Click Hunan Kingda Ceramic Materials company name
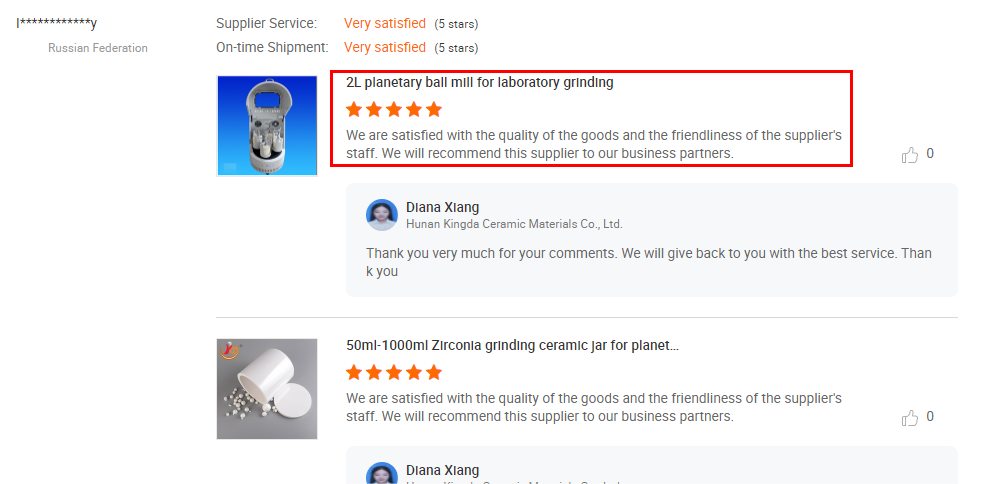Screen dimensions: 983x484 (514, 224)
